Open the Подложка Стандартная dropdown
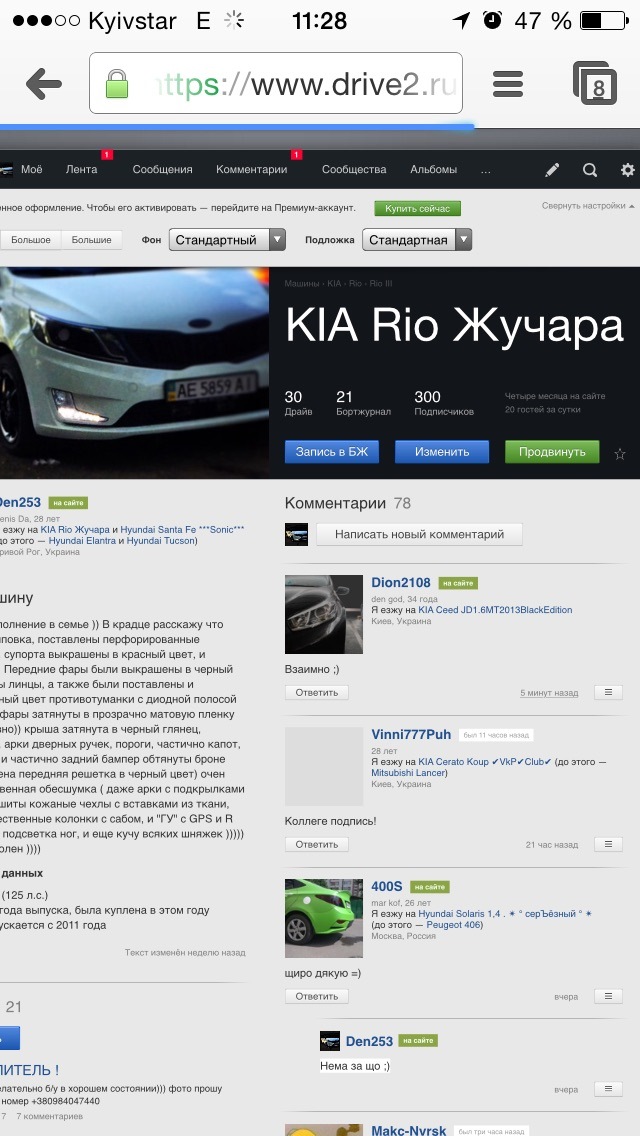 [x=417, y=240]
